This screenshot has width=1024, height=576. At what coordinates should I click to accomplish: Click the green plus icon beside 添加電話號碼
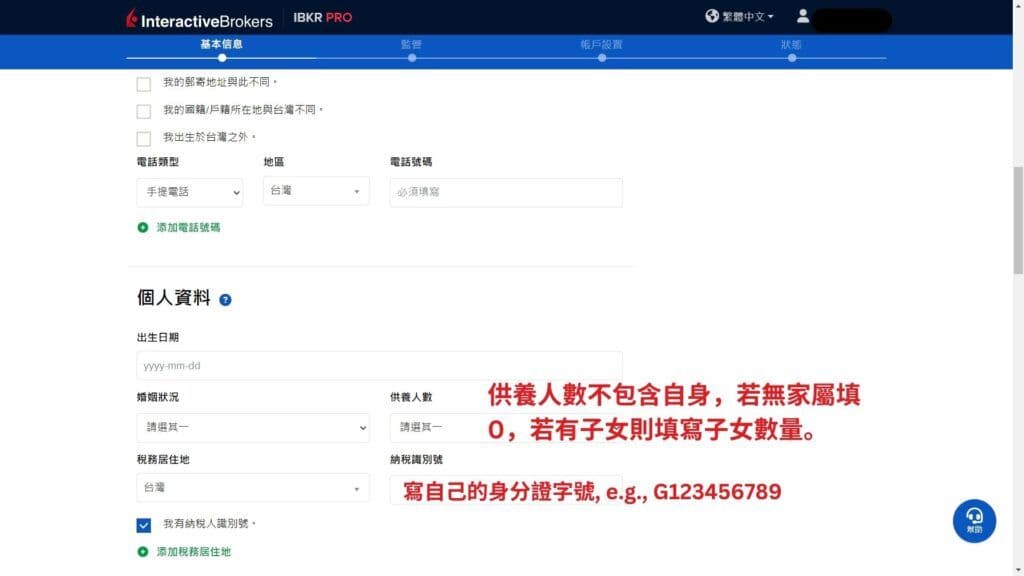click(x=140, y=228)
